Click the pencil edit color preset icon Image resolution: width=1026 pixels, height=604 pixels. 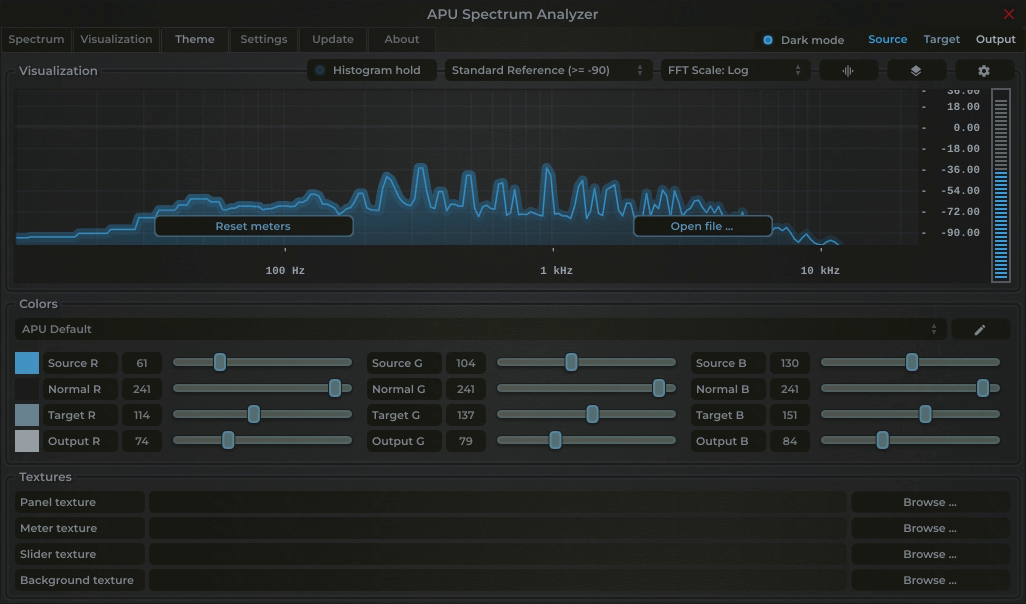(x=980, y=330)
